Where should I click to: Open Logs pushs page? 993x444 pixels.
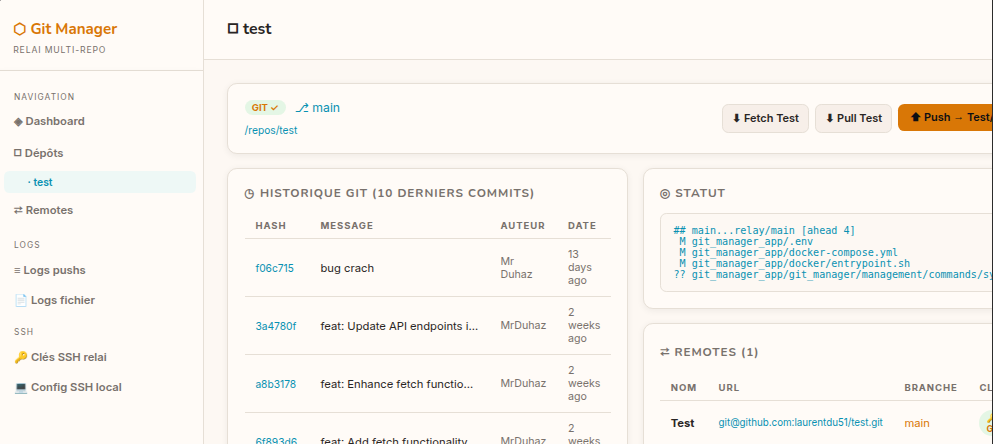[49, 270]
